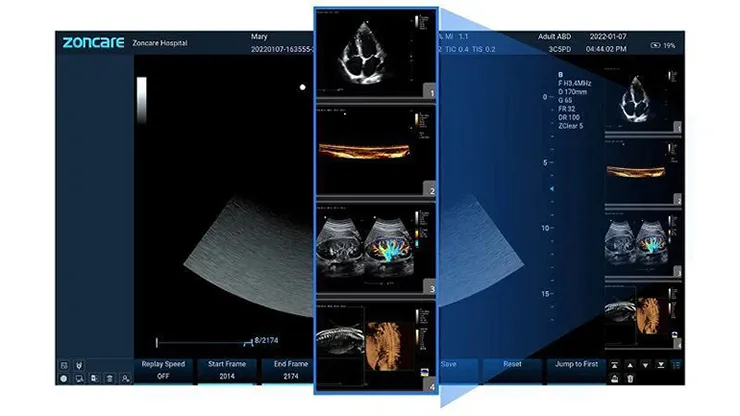Click the trash icon in right thumbnail controls
Screen dimensions: 740x416
[631, 378]
